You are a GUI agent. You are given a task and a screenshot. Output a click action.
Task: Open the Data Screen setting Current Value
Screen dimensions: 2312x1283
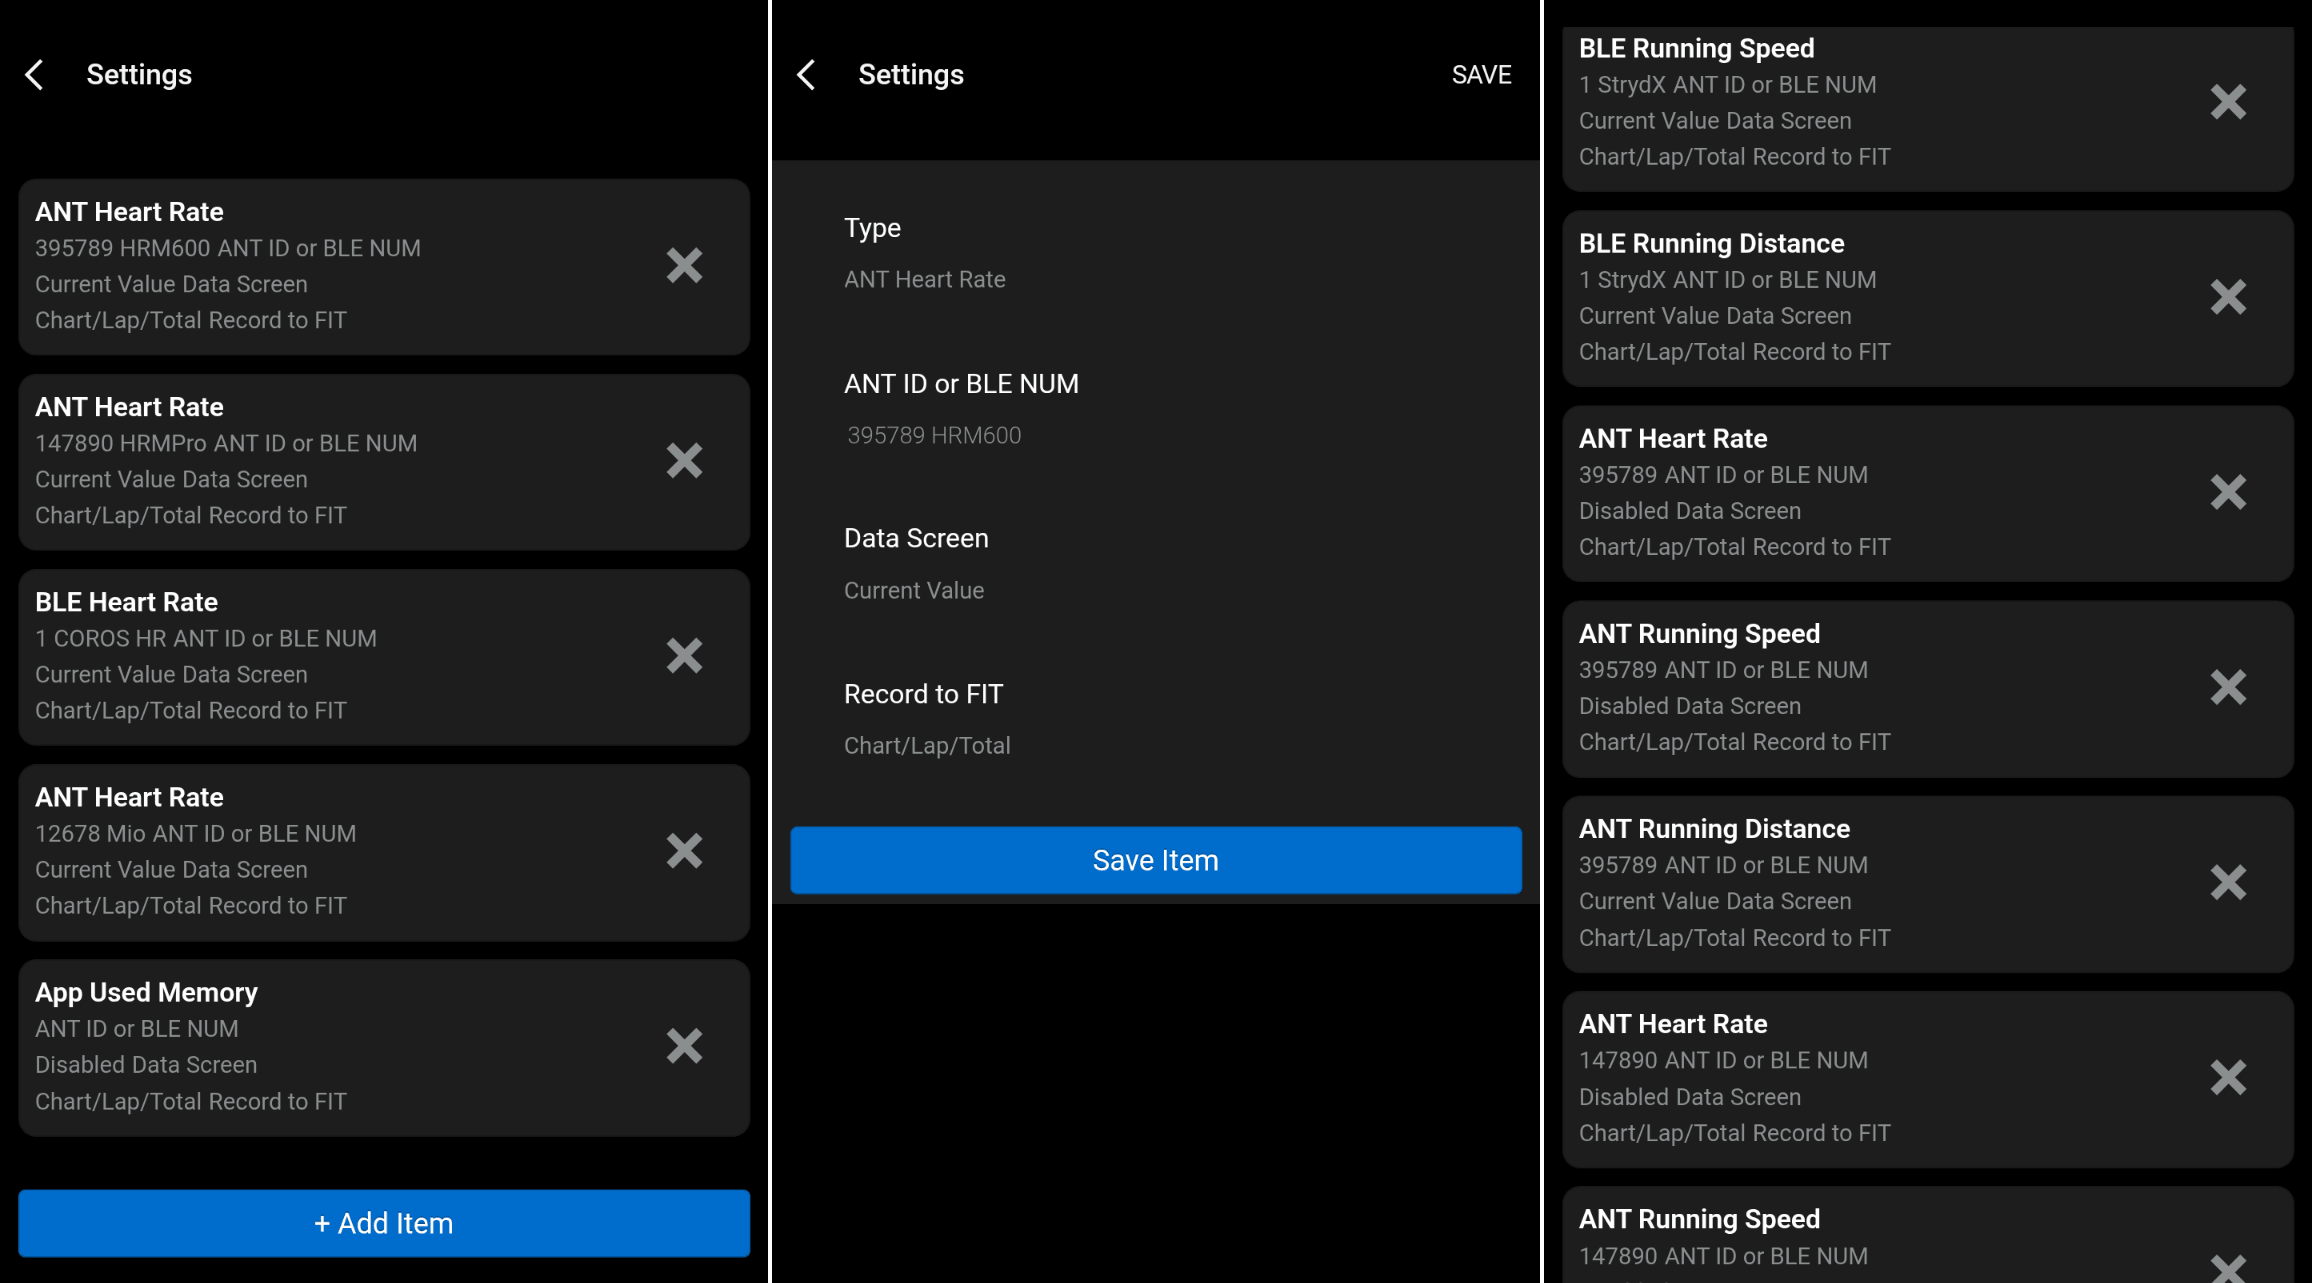(1156, 564)
